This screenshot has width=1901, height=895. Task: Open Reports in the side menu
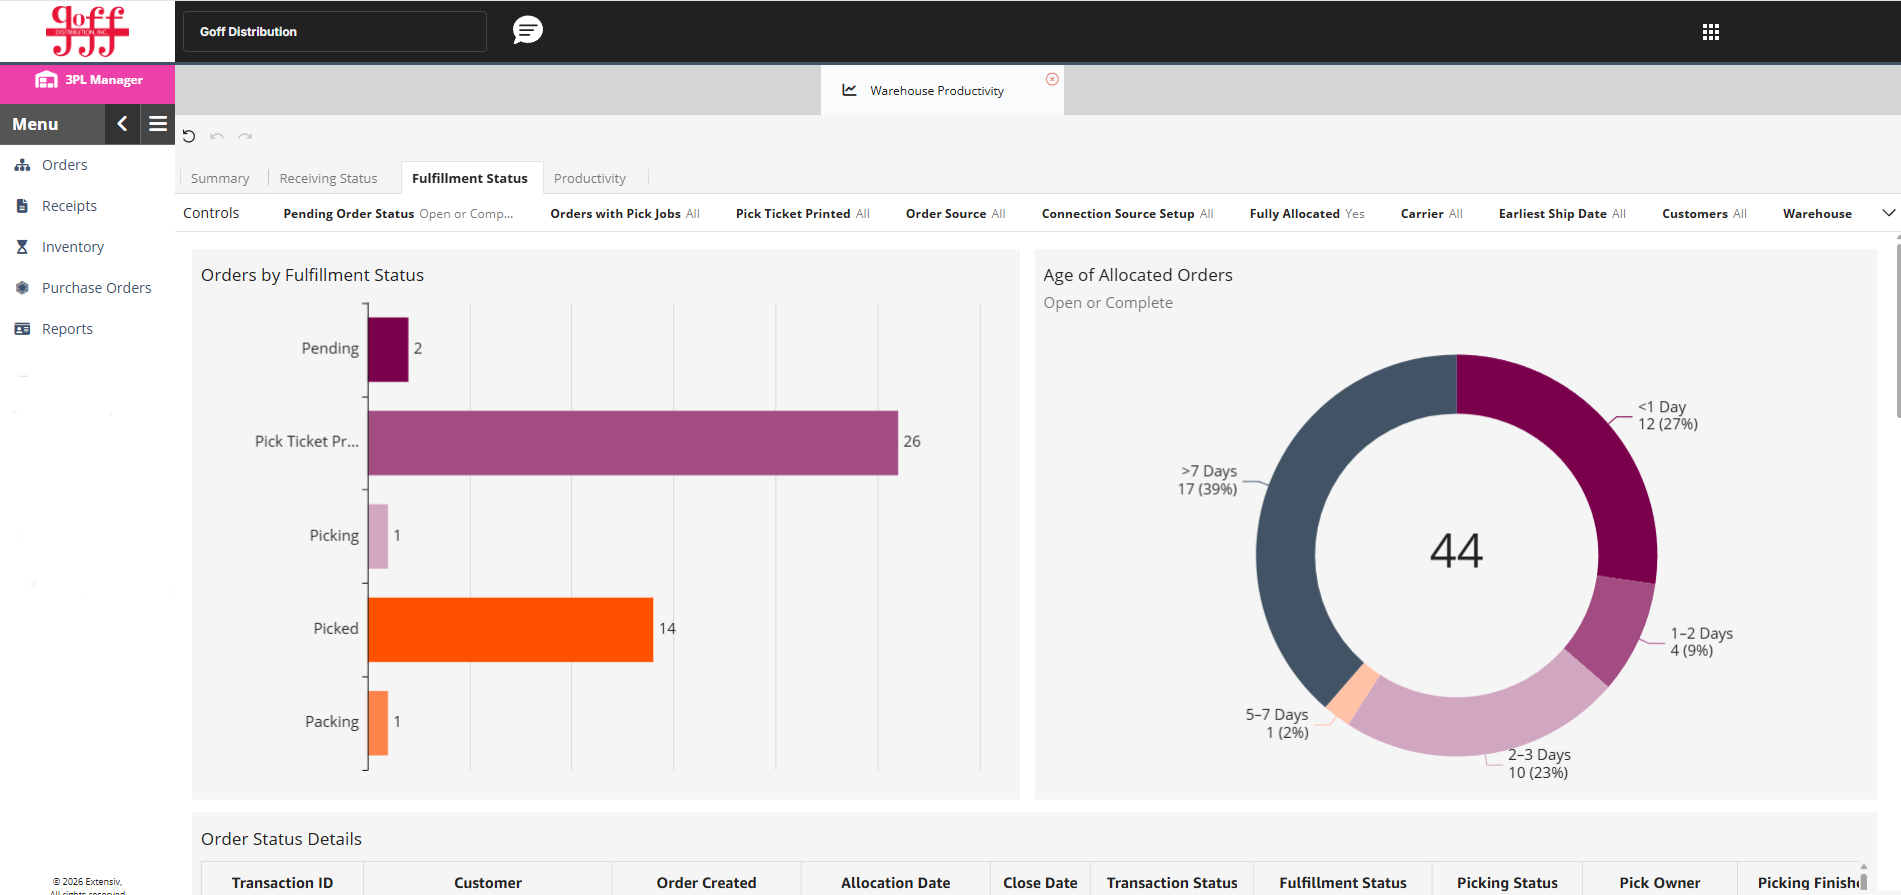tap(67, 329)
